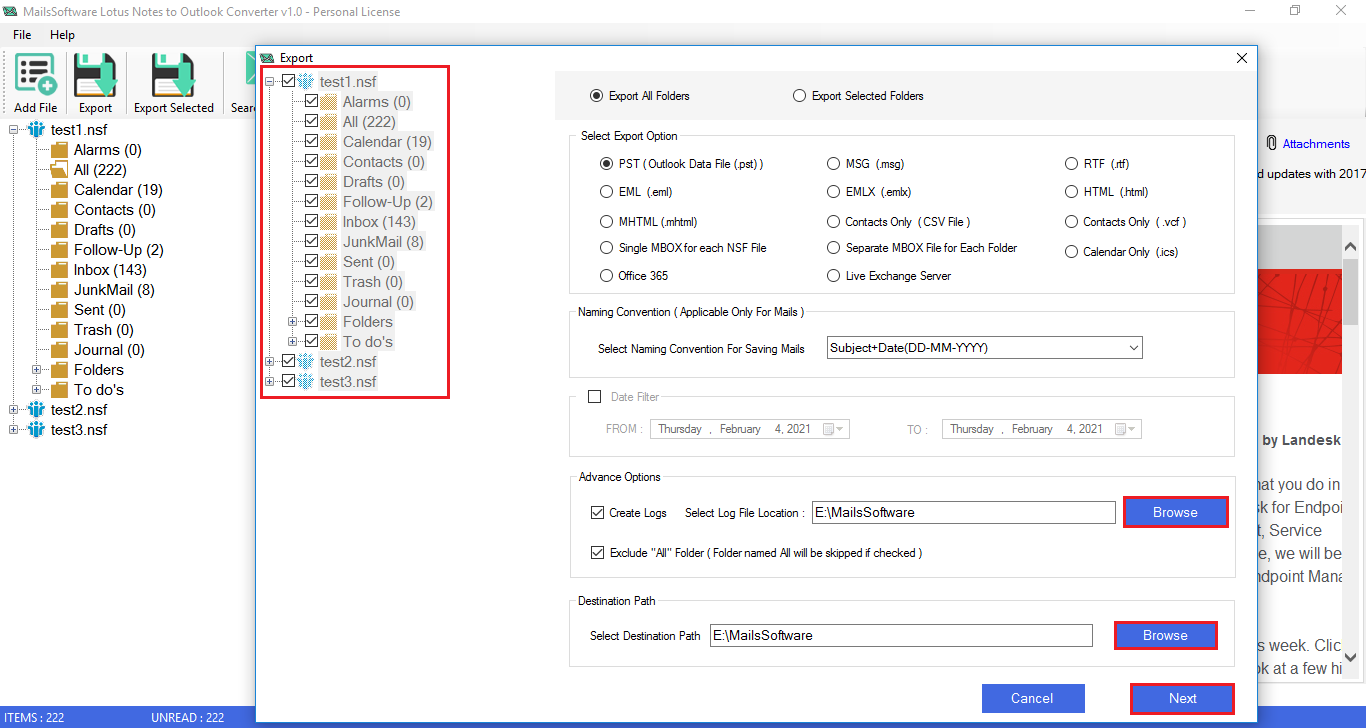Image resolution: width=1366 pixels, height=728 pixels.
Task: Collapse test1.nsf in main tree
Action: click(x=14, y=130)
